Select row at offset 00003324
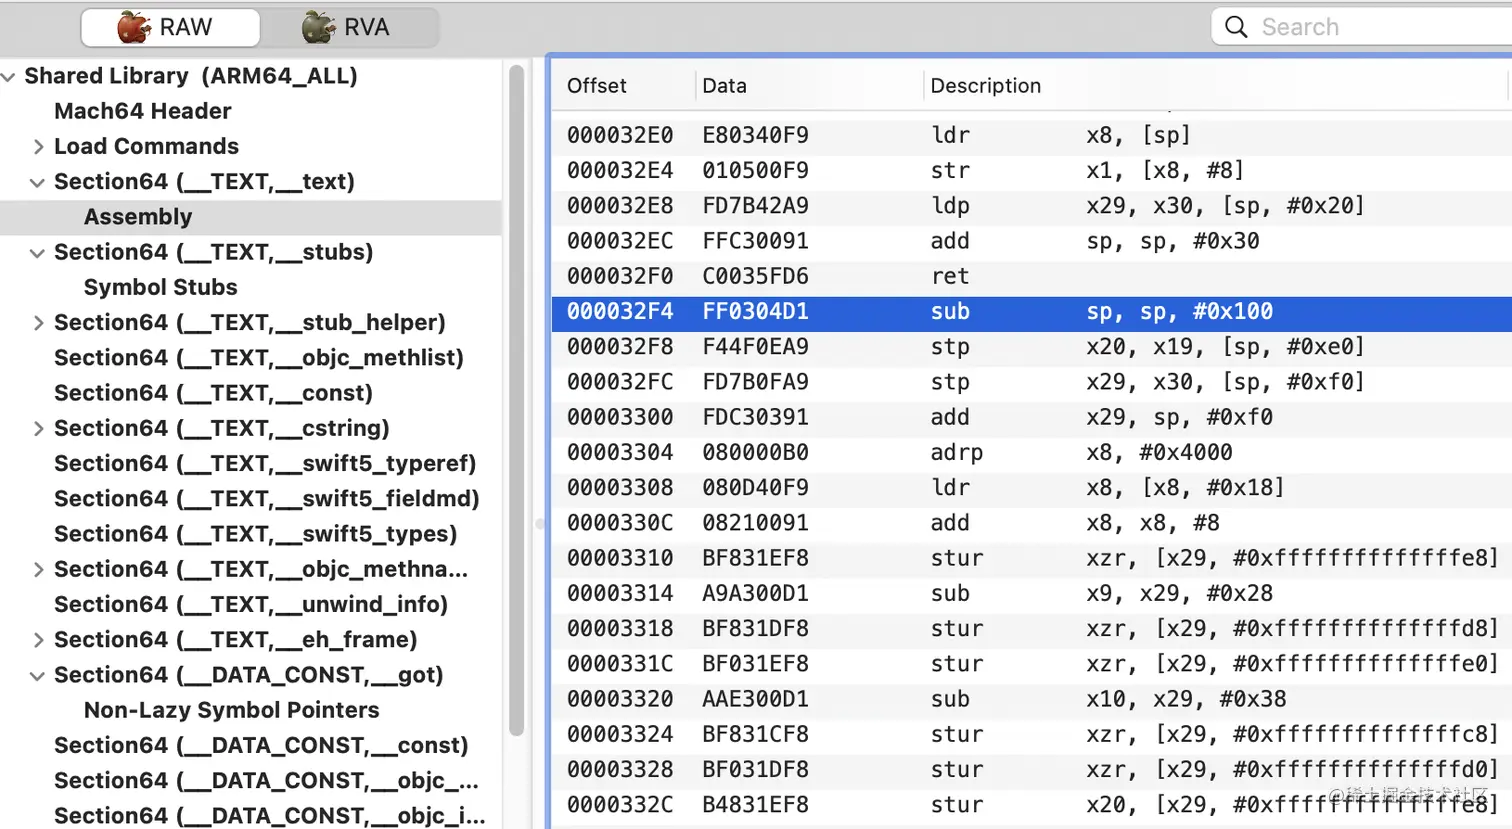Screen dimensions: 1512x829 [1032, 735]
